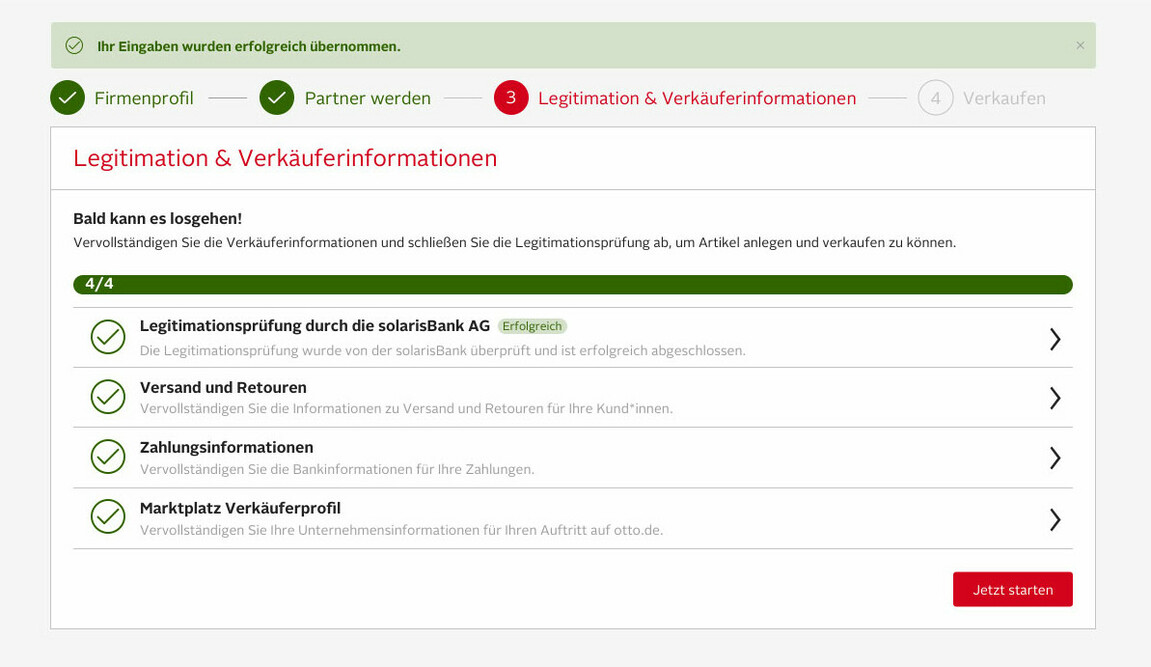Expand Zahlungsinformationen using its chevron
This screenshot has width=1151, height=667.
tap(1055, 458)
